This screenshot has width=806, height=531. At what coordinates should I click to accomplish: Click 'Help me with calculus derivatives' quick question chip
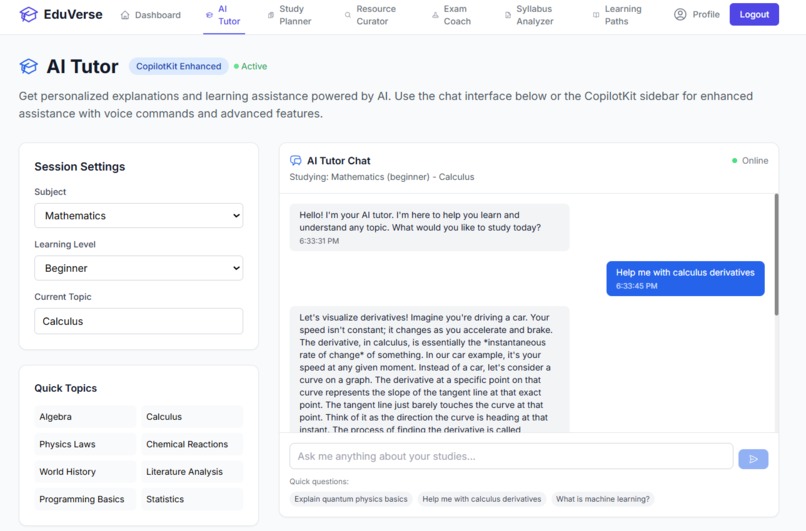[482, 499]
